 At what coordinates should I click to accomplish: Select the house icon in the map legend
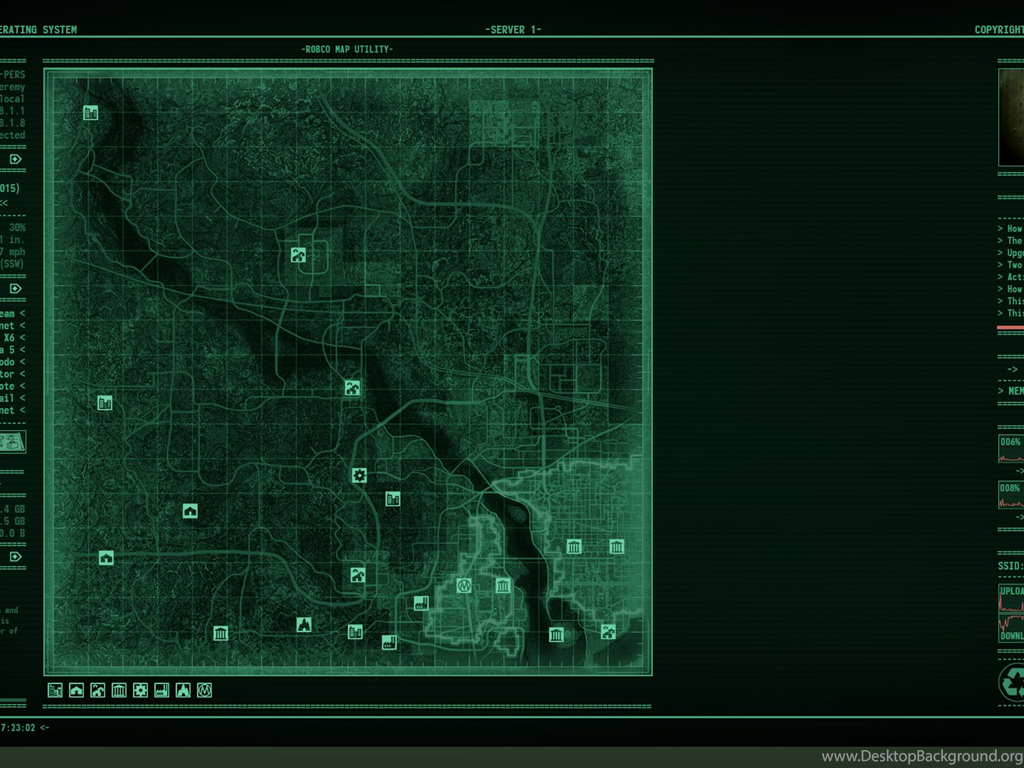tap(76, 690)
